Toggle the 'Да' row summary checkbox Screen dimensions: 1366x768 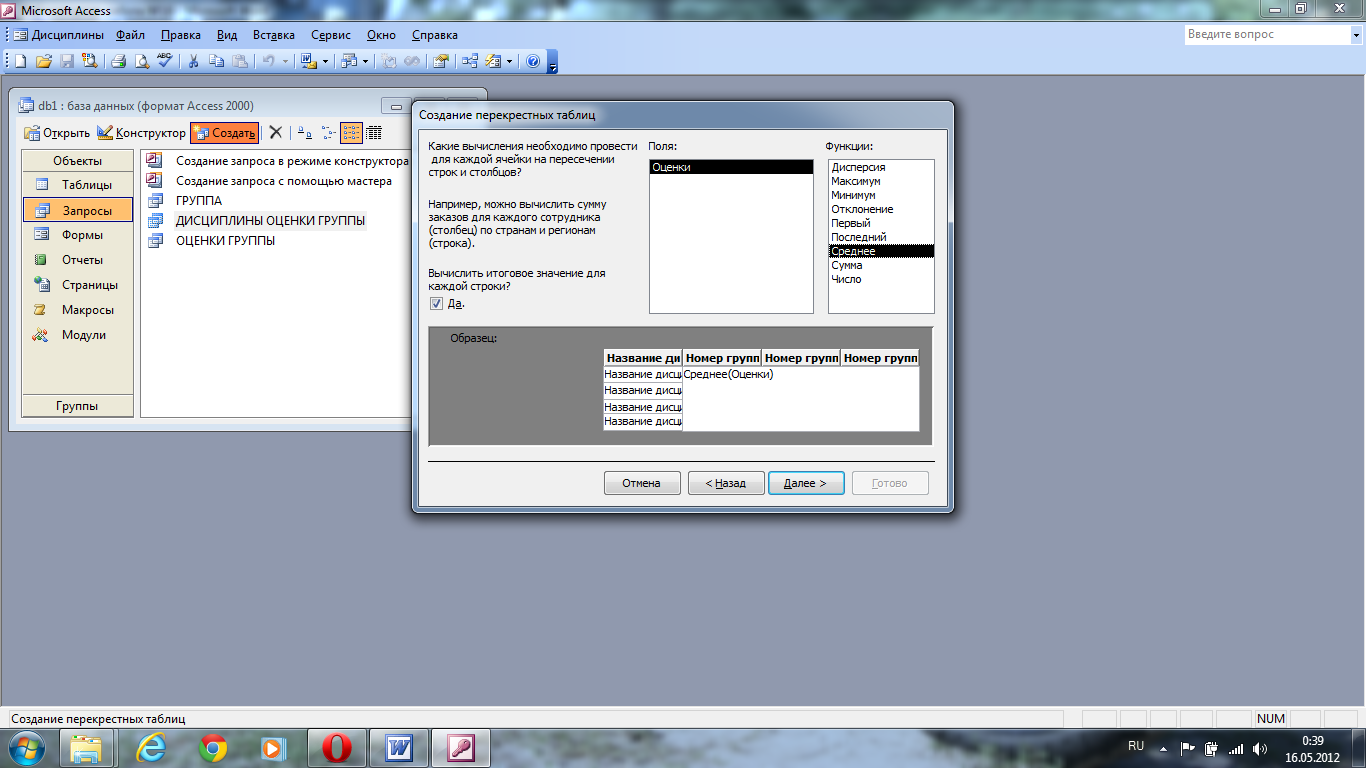[436, 303]
